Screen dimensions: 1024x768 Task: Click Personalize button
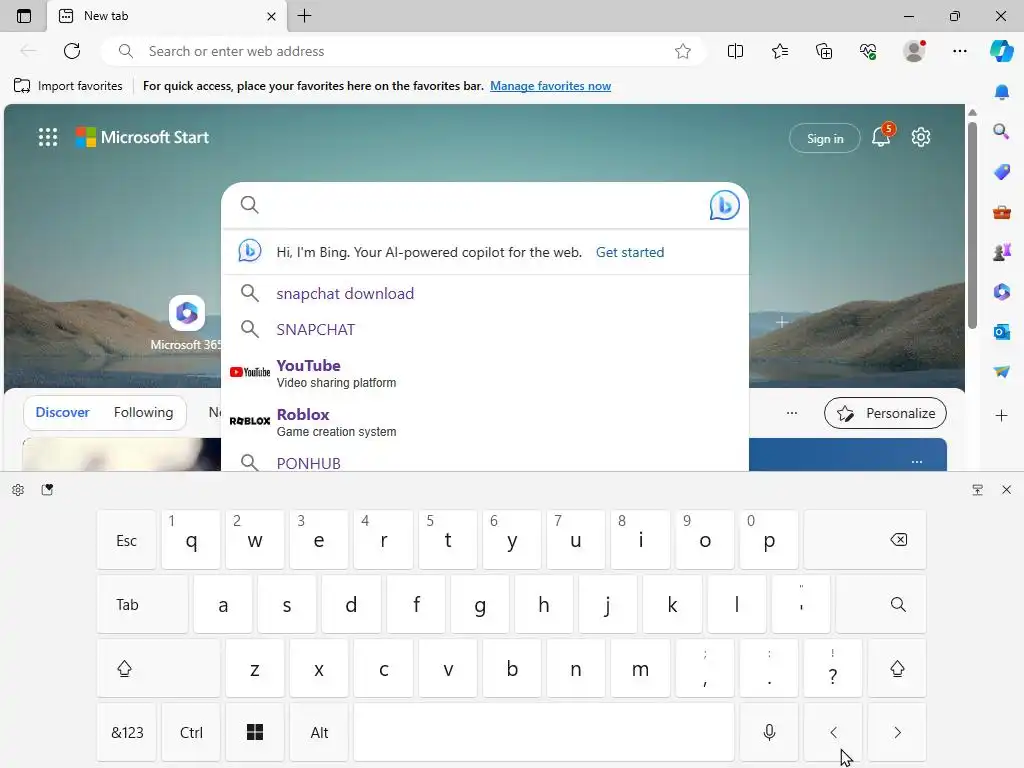[x=885, y=413]
